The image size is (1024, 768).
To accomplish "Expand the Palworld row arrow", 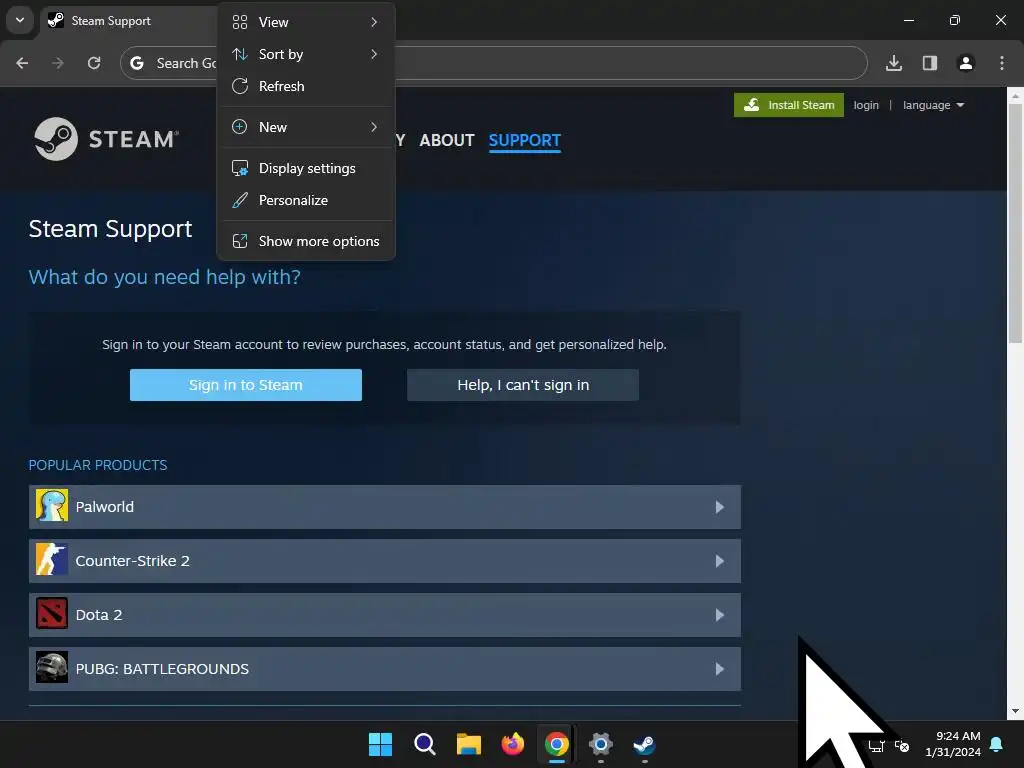I will pos(720,507).
